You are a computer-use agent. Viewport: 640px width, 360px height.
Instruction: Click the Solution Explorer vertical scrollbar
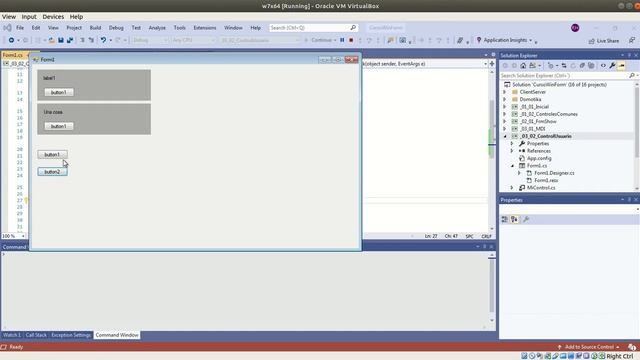[637, 135]
